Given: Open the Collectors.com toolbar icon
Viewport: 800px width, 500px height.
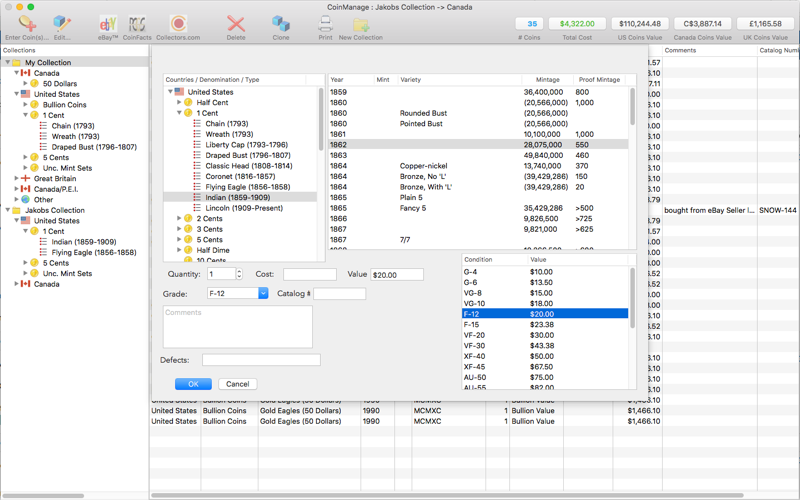Looking at the screenshot, I should 178,24.
